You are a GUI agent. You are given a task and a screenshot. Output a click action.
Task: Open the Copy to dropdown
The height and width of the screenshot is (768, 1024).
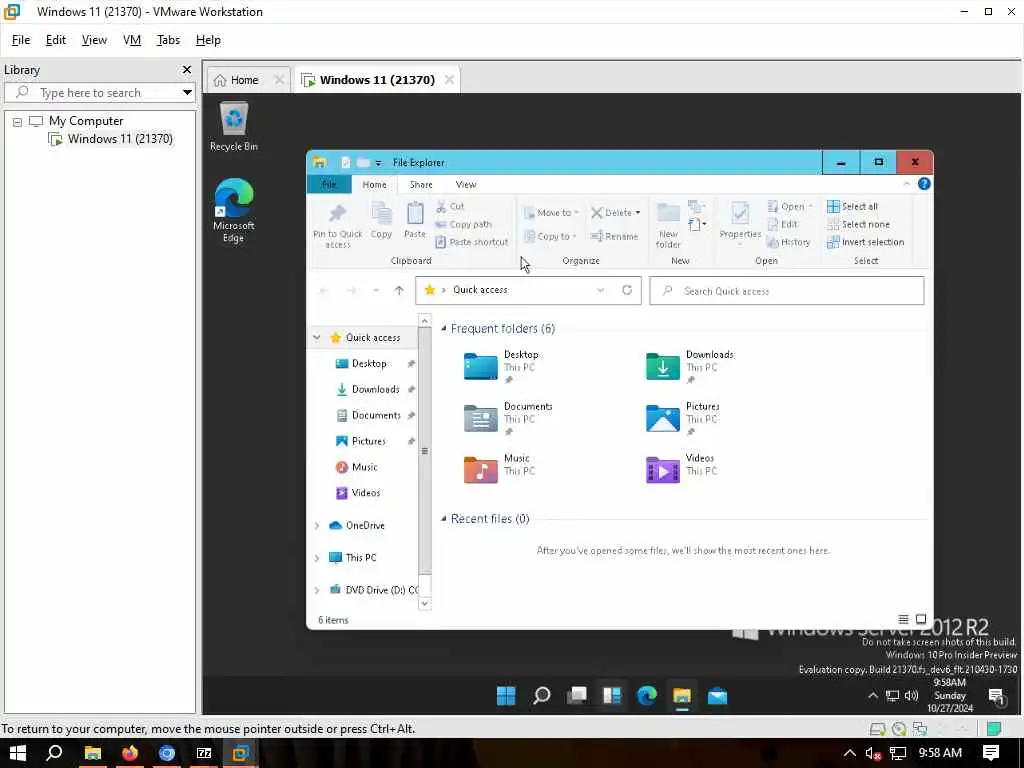(551, 236)
